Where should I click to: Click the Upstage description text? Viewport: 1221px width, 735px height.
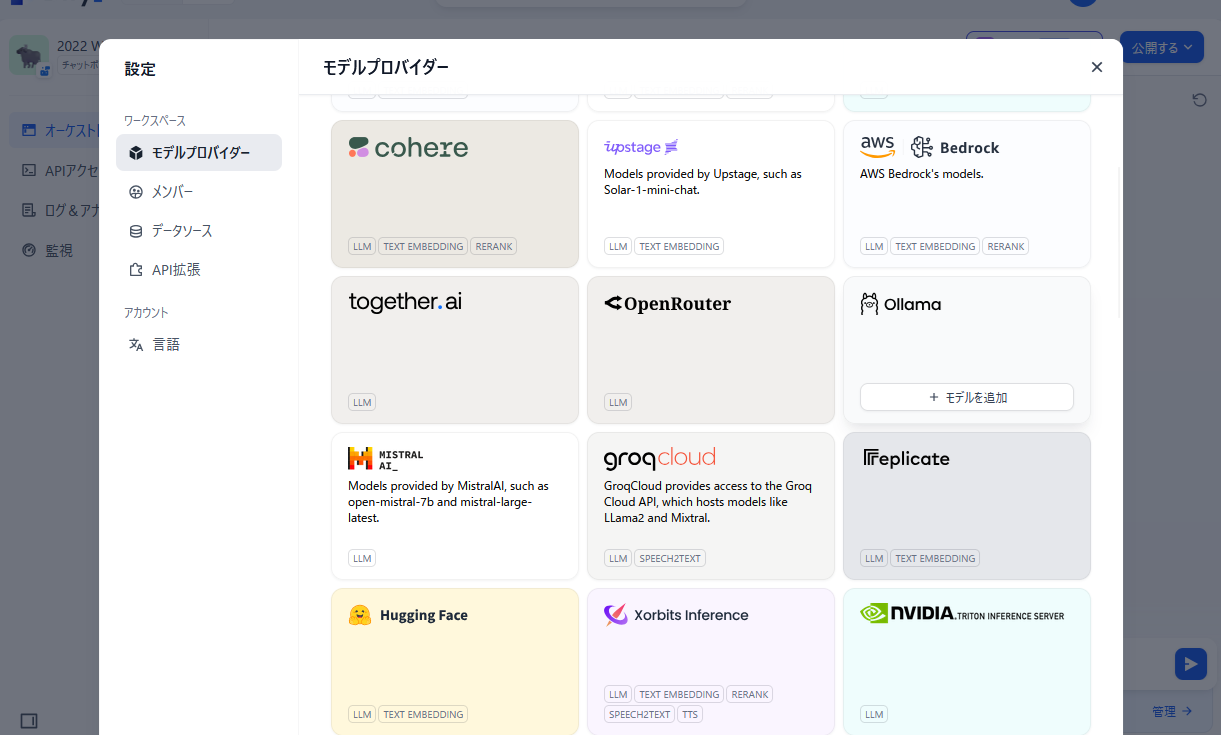(703, 182)
